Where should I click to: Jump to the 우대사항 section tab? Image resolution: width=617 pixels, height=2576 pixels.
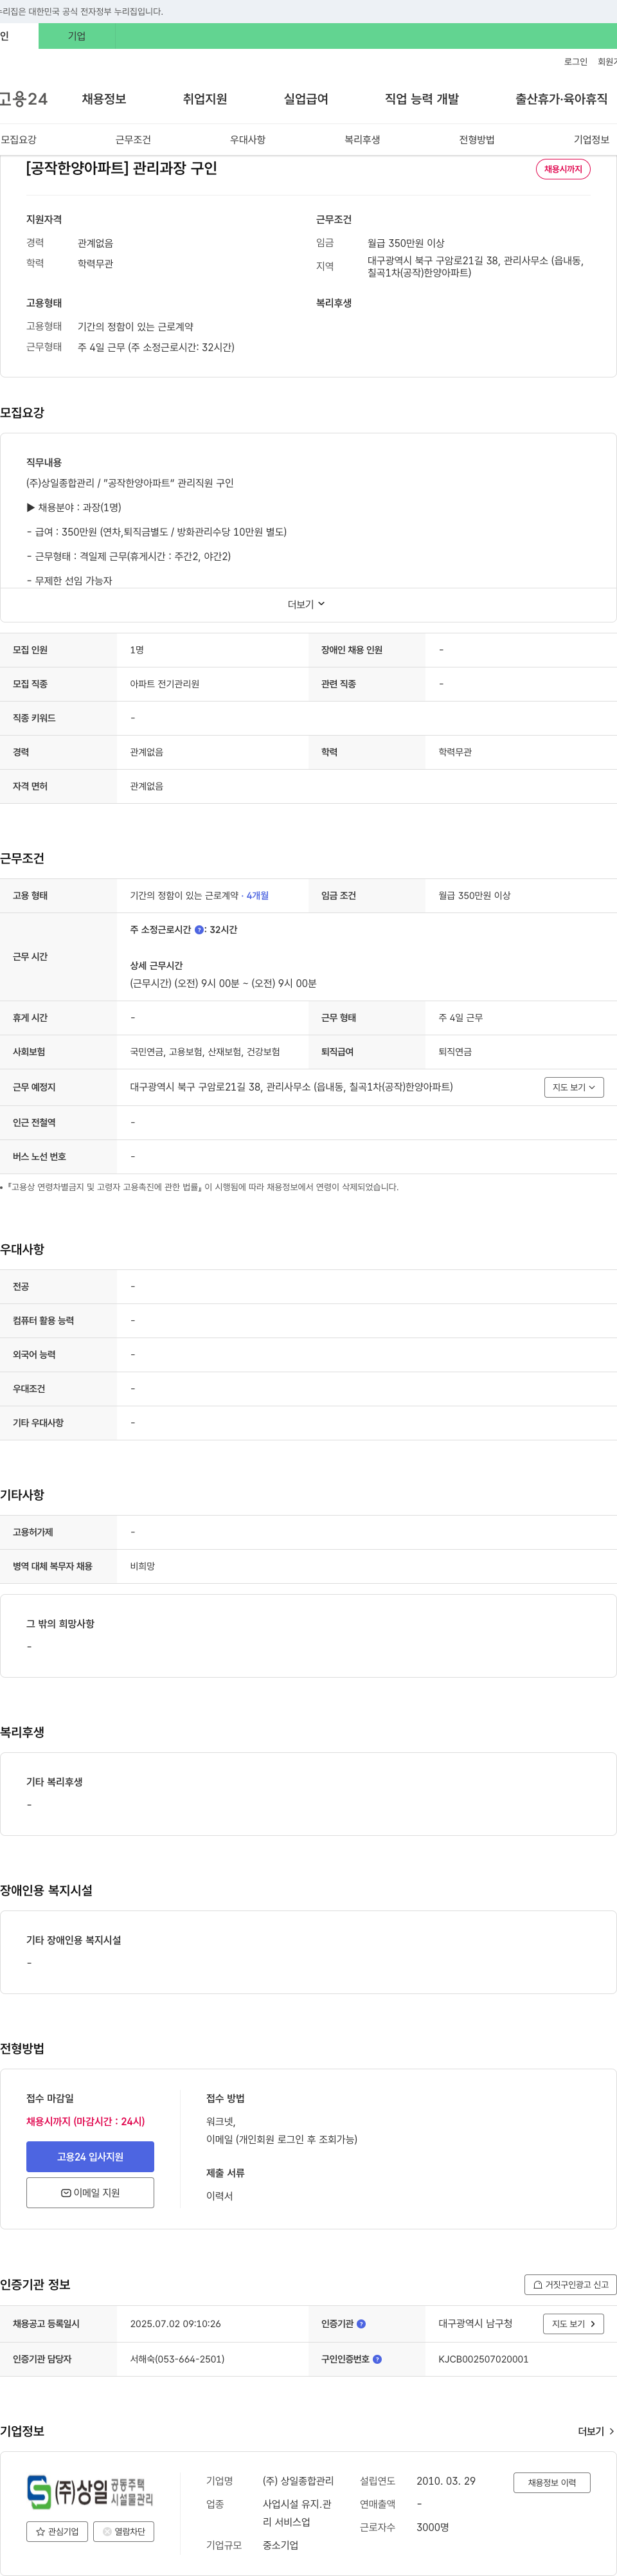[x=248, y=140]
